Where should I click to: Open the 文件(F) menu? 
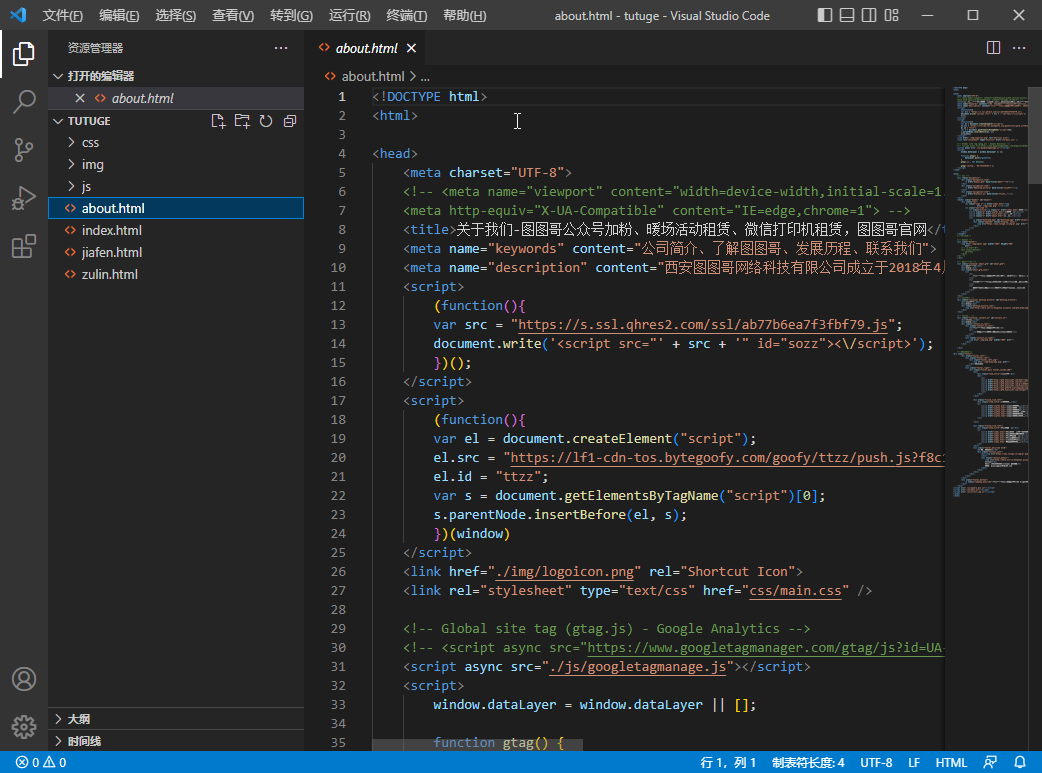pyautogui.click(x=63, y=16)
